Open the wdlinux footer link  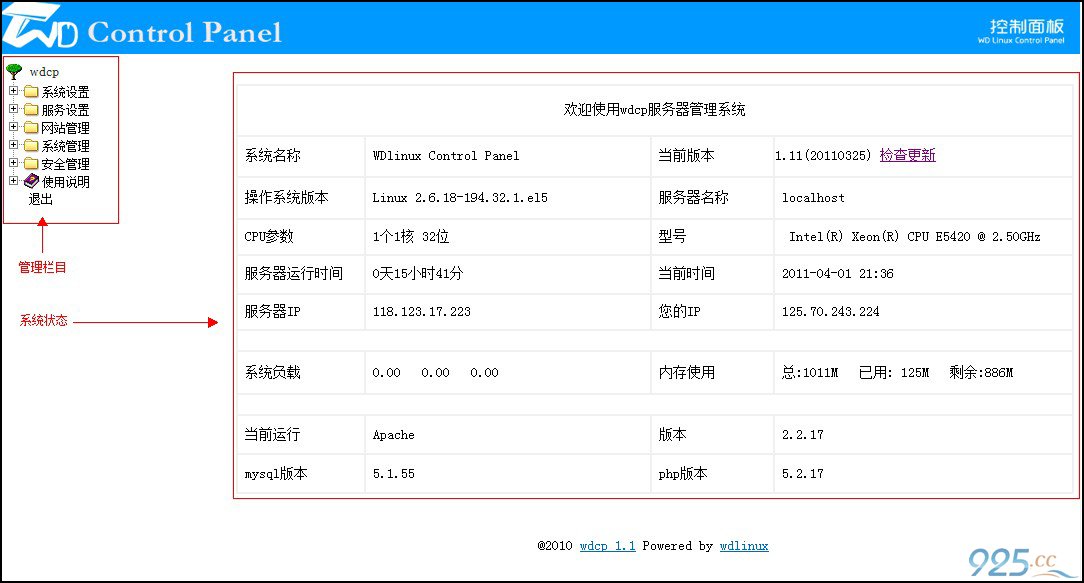pyautogui.click(x=744, y=546)
